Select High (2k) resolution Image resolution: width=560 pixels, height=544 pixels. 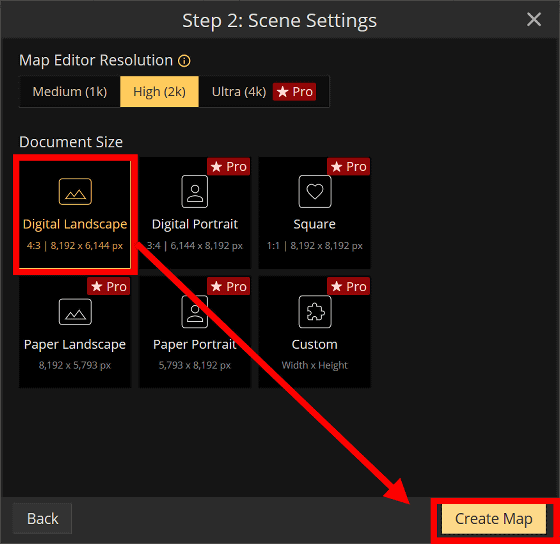159,92
